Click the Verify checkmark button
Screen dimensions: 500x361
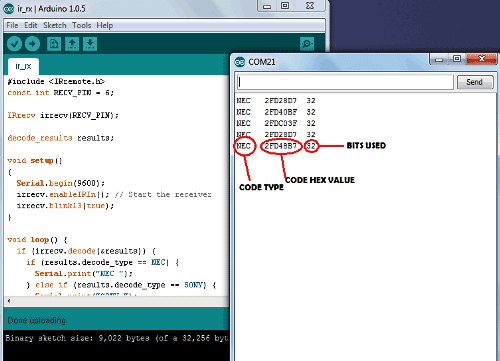pos(14,44)
